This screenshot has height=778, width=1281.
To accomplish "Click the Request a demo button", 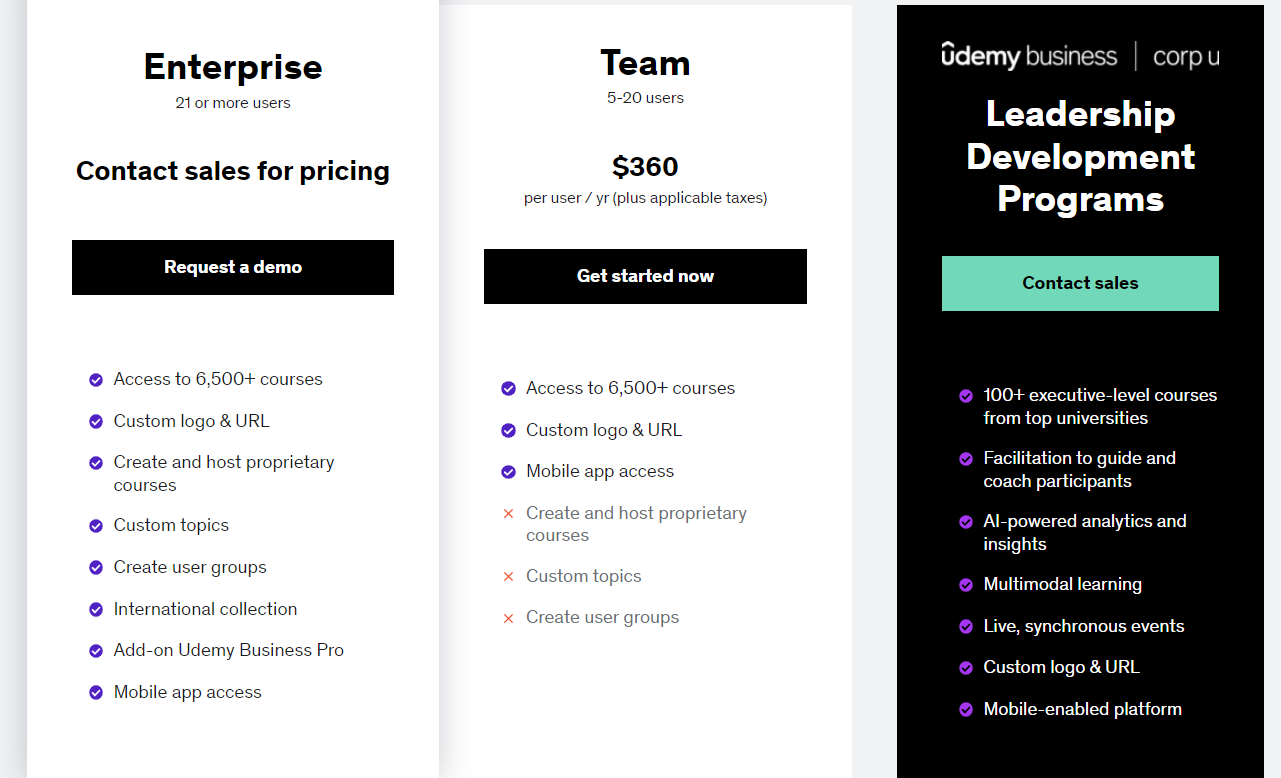I will tap(233, 267).
